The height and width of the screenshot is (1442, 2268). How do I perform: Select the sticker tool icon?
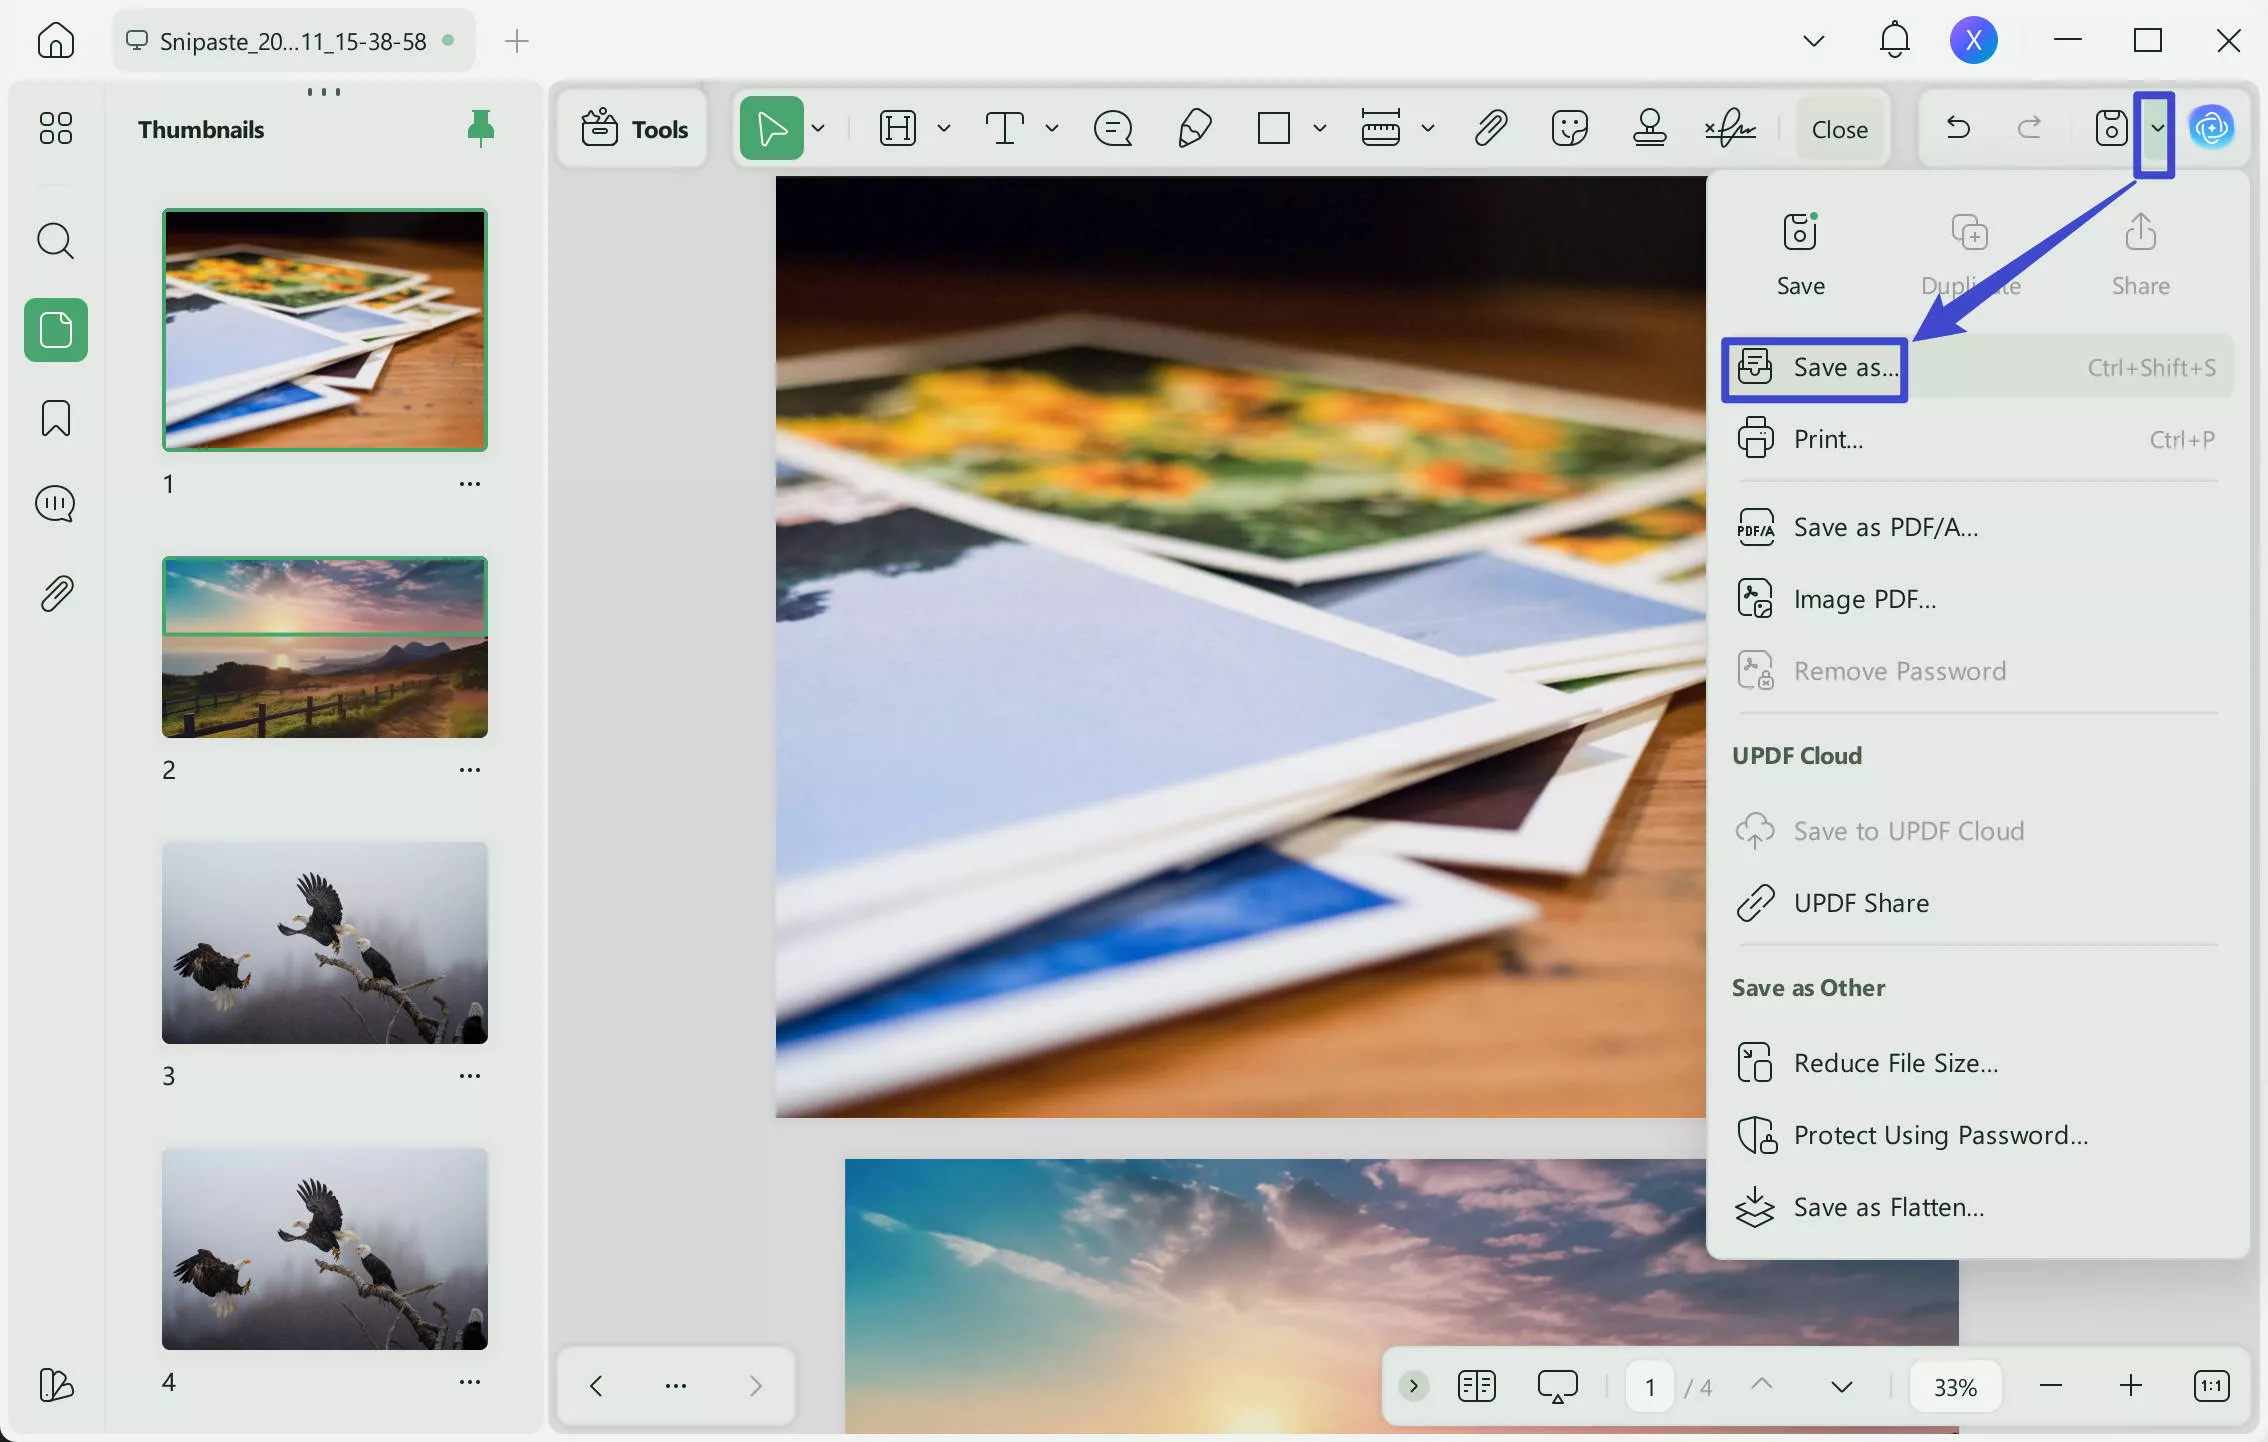coord(1569,128)
